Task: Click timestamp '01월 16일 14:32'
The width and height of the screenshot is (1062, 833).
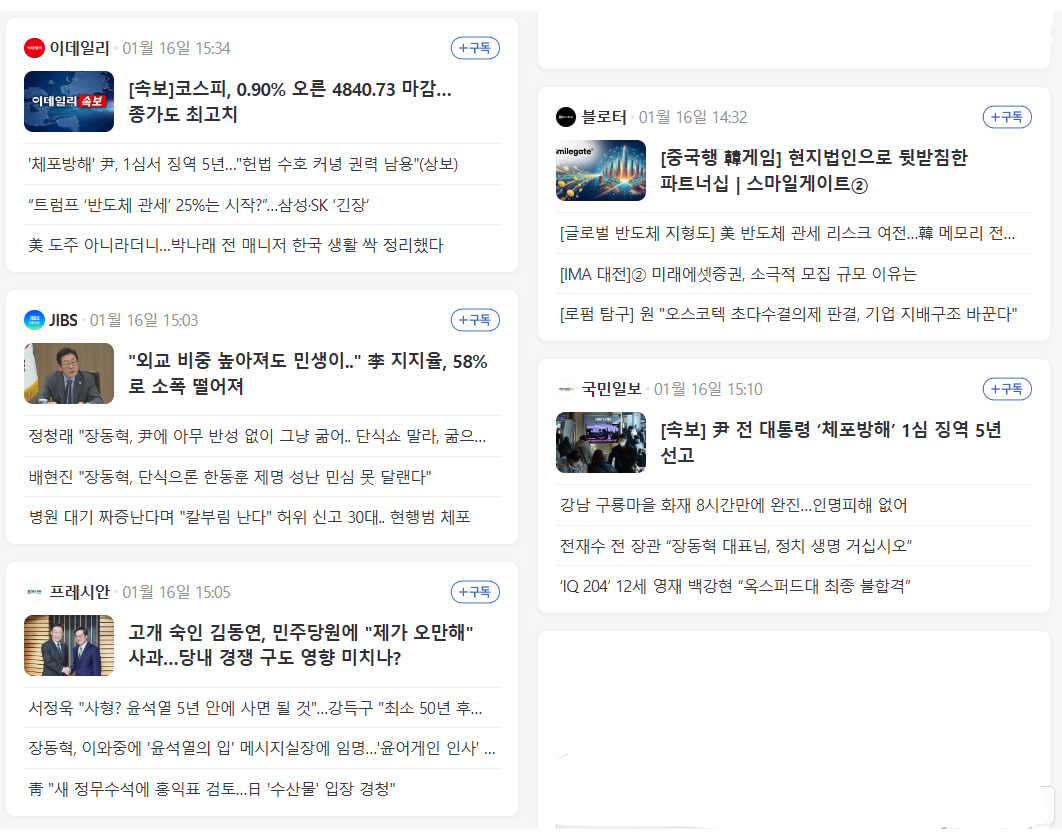Action: [x=693, y=117]
